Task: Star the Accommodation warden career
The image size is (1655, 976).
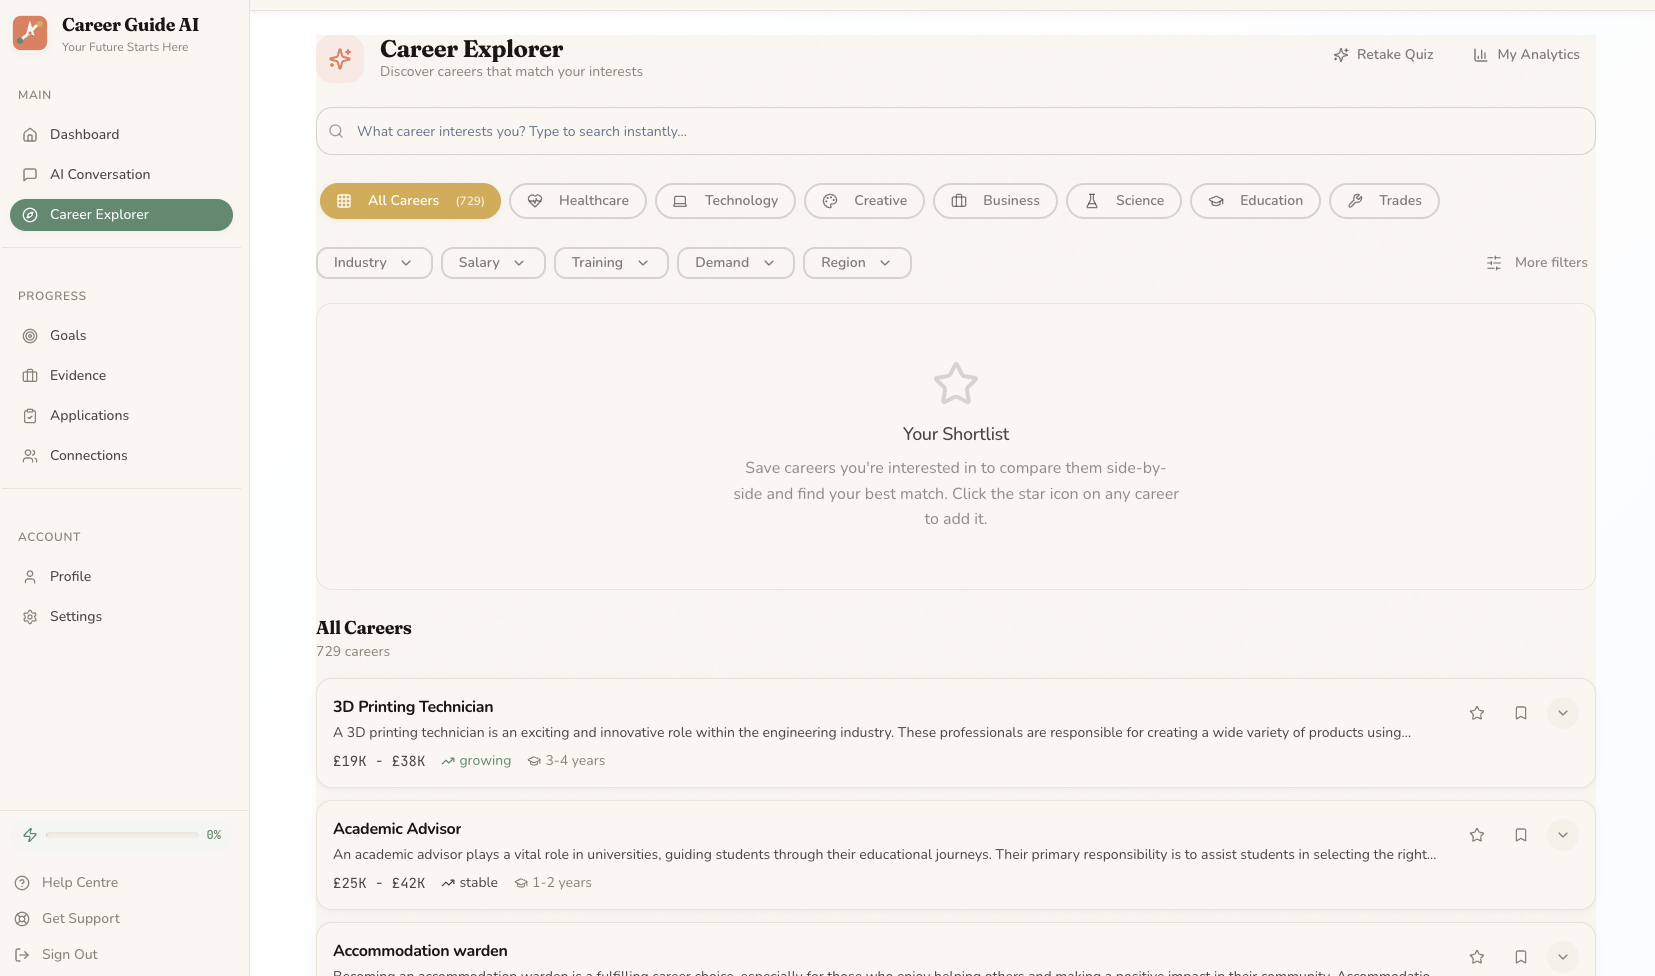Action: click(1477, 956)
